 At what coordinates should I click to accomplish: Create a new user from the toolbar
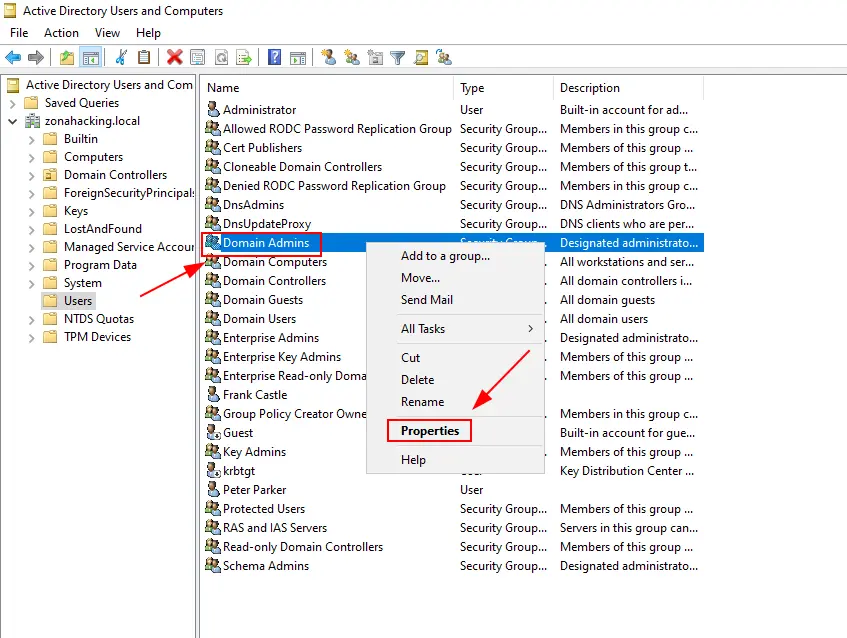pos(328,57)
